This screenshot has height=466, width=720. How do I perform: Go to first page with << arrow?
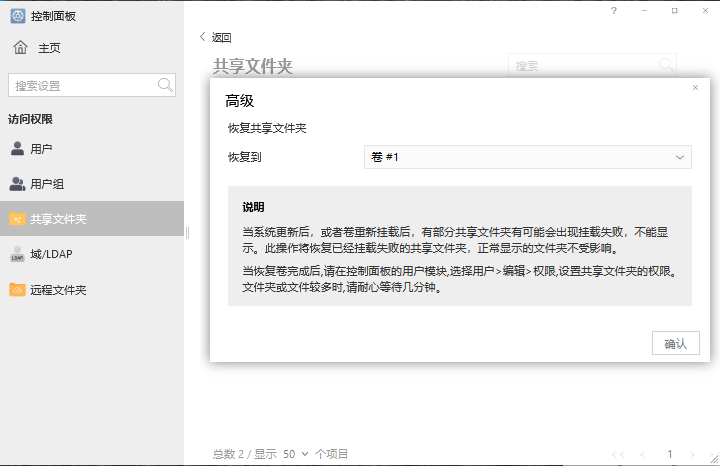coord(618,455)
